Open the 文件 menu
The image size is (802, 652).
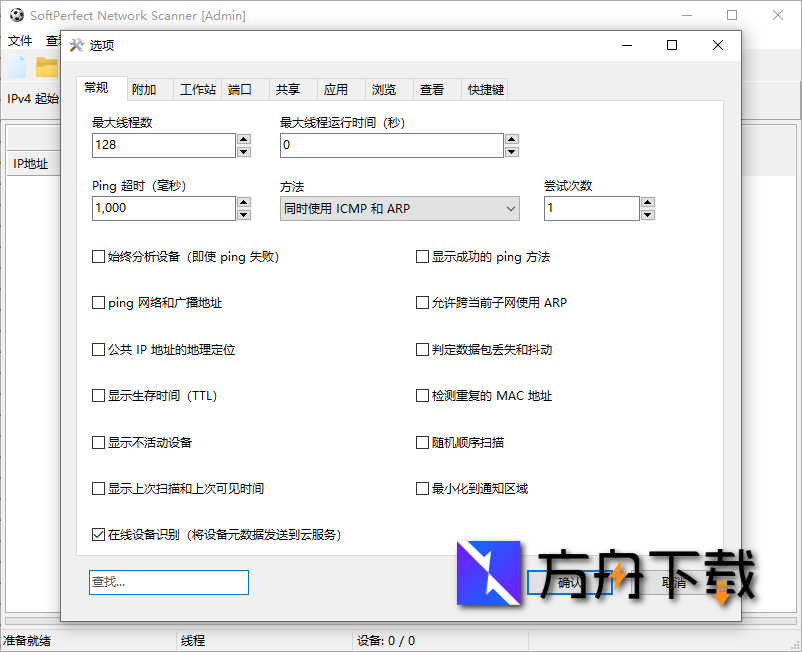[20, 40]
